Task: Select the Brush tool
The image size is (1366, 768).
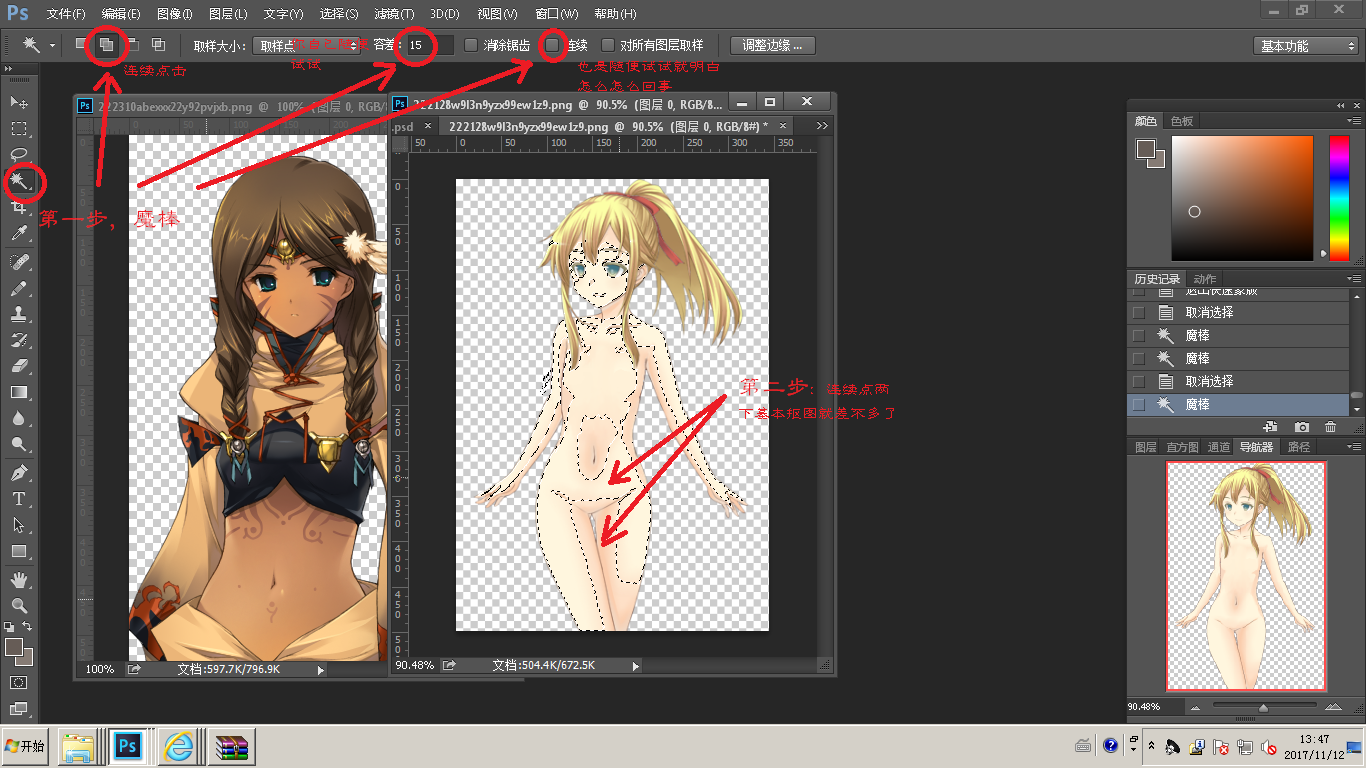Action: click(19, 288)
